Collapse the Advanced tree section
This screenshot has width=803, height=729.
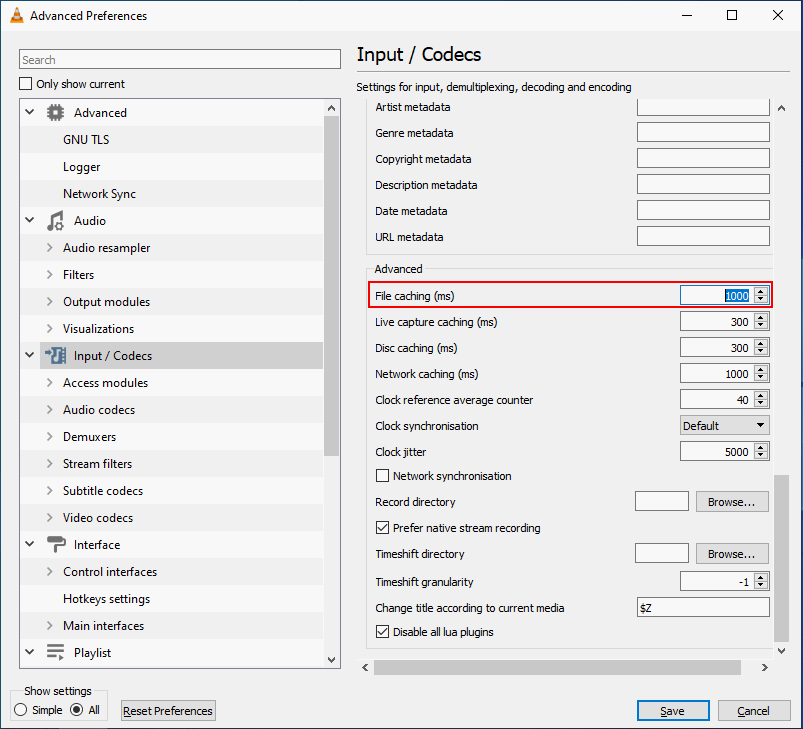click(x=30, y=112)
